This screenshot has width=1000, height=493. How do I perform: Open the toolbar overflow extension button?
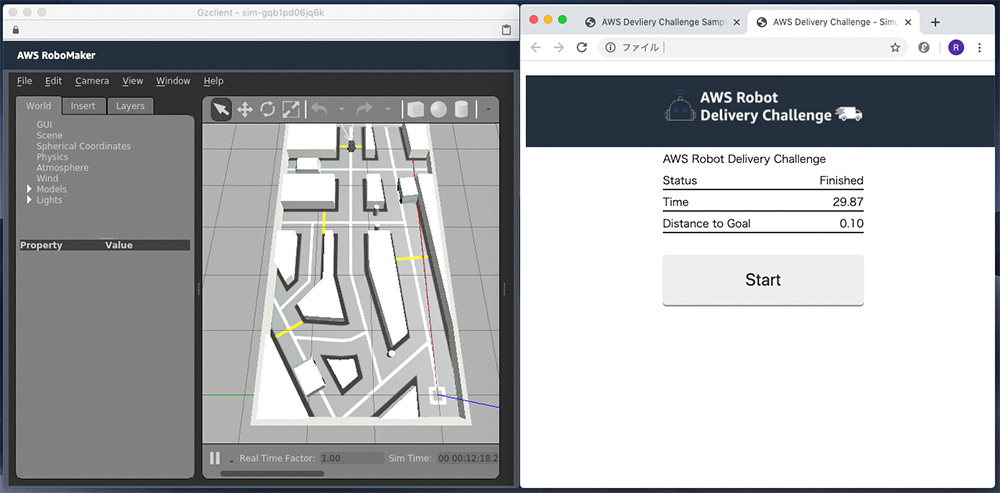coord(489,110)
